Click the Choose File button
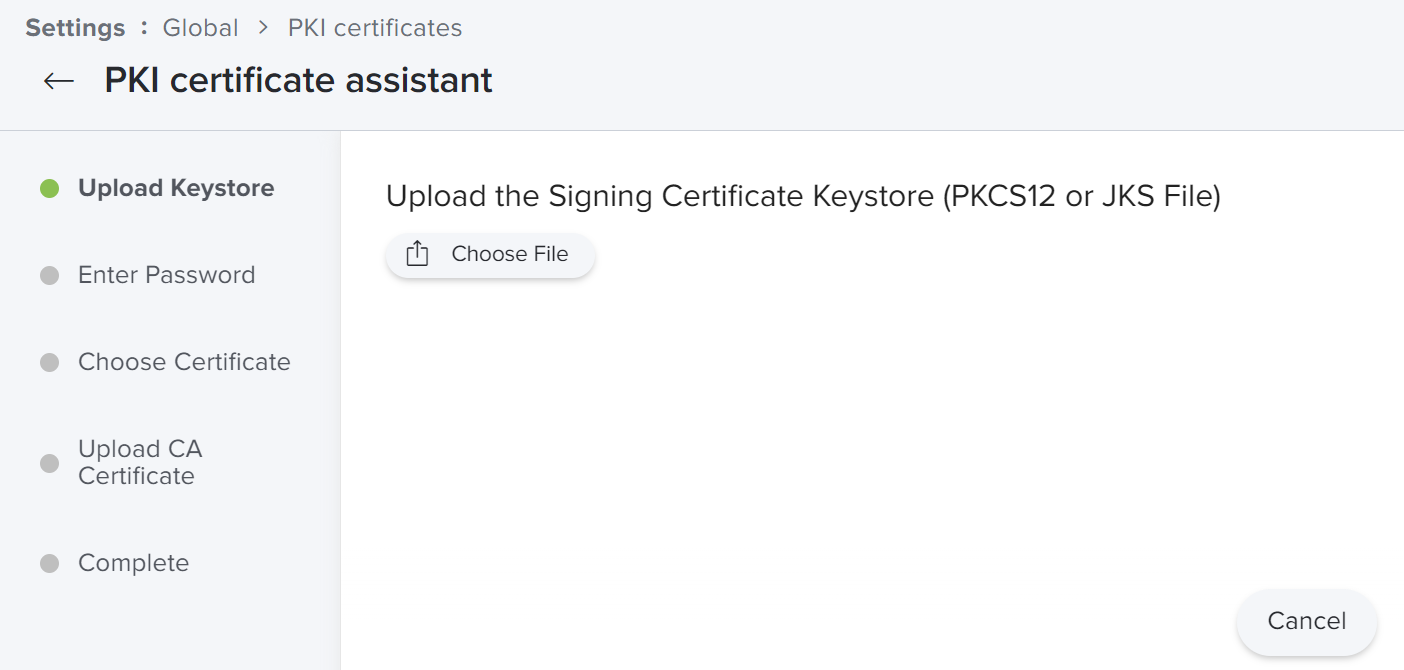The width and height of the screenshot is (1404, 670). [x=490, y=254]
